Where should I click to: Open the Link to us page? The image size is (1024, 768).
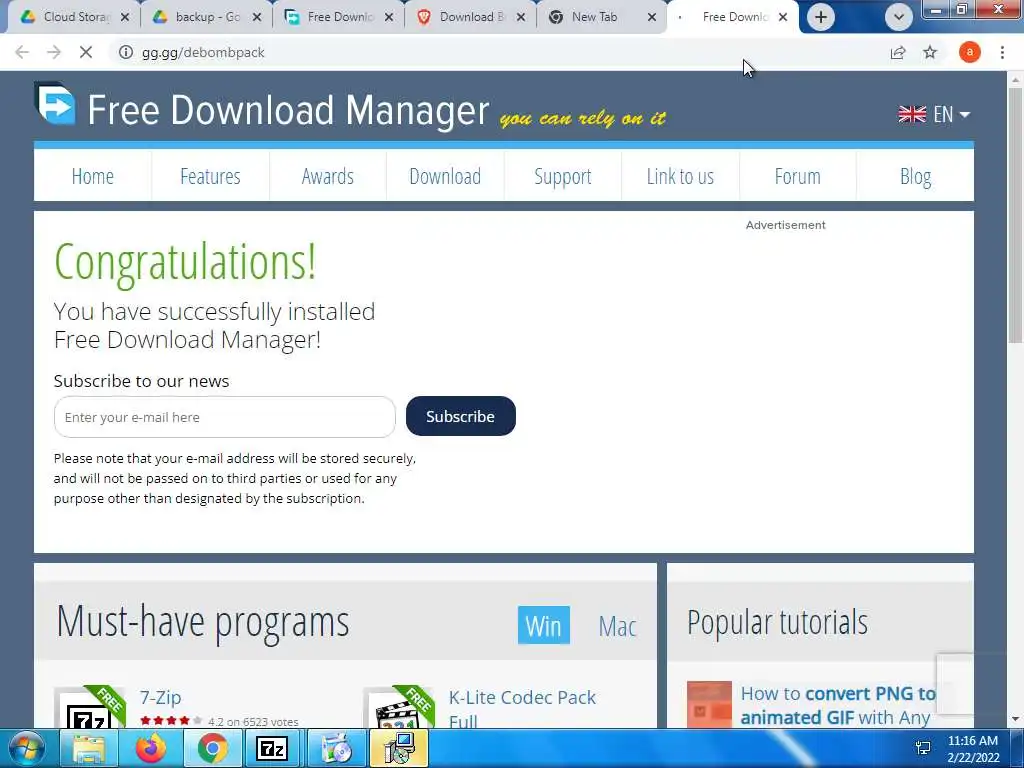[680, 176]
